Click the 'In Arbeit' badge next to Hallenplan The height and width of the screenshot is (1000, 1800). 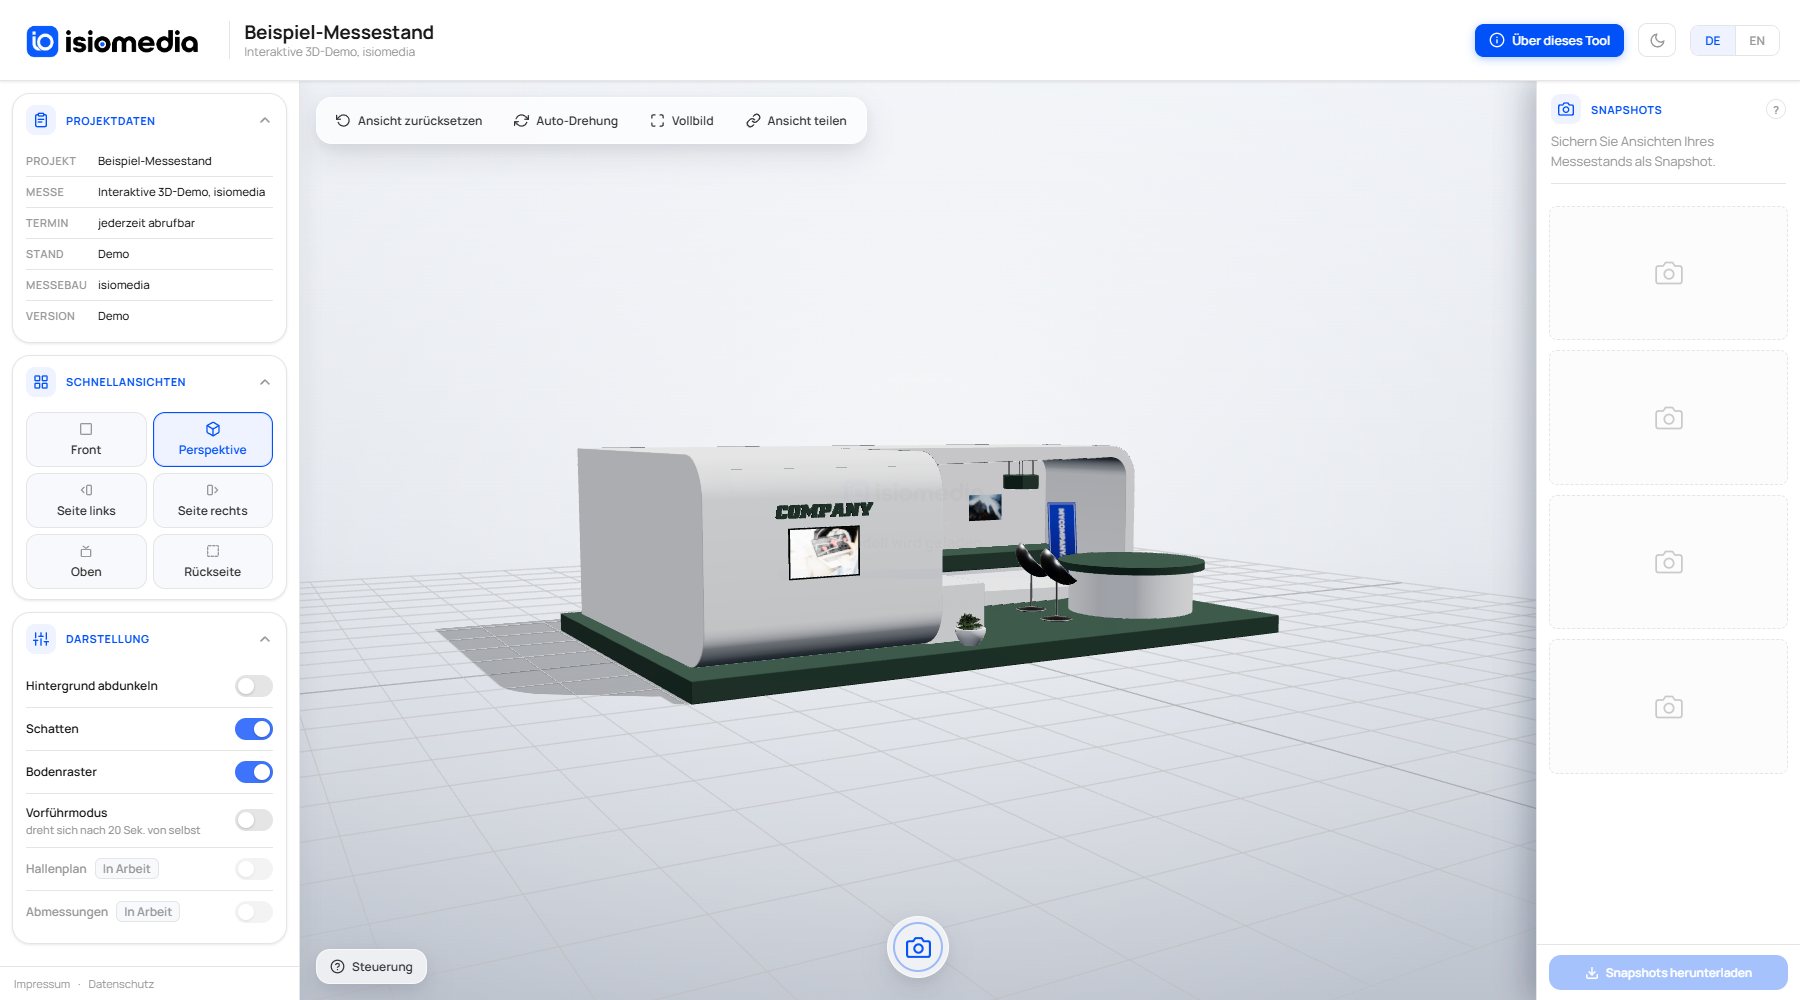127,869
